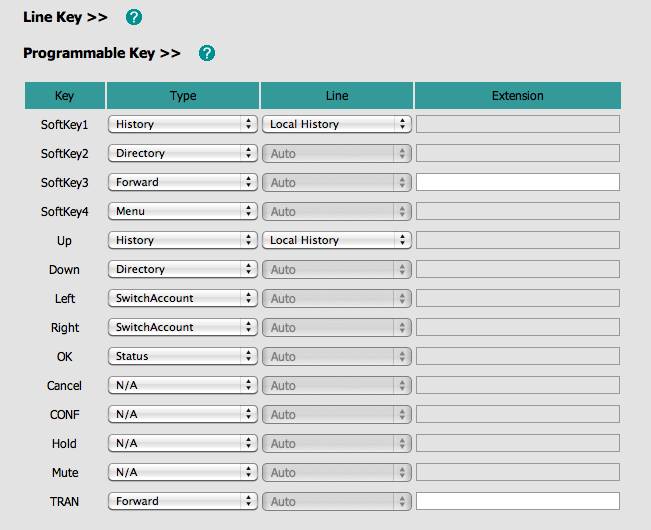The image size is (651, 530).
Task: Open CONF key Type dropdown
Action: tap(183, 415)
